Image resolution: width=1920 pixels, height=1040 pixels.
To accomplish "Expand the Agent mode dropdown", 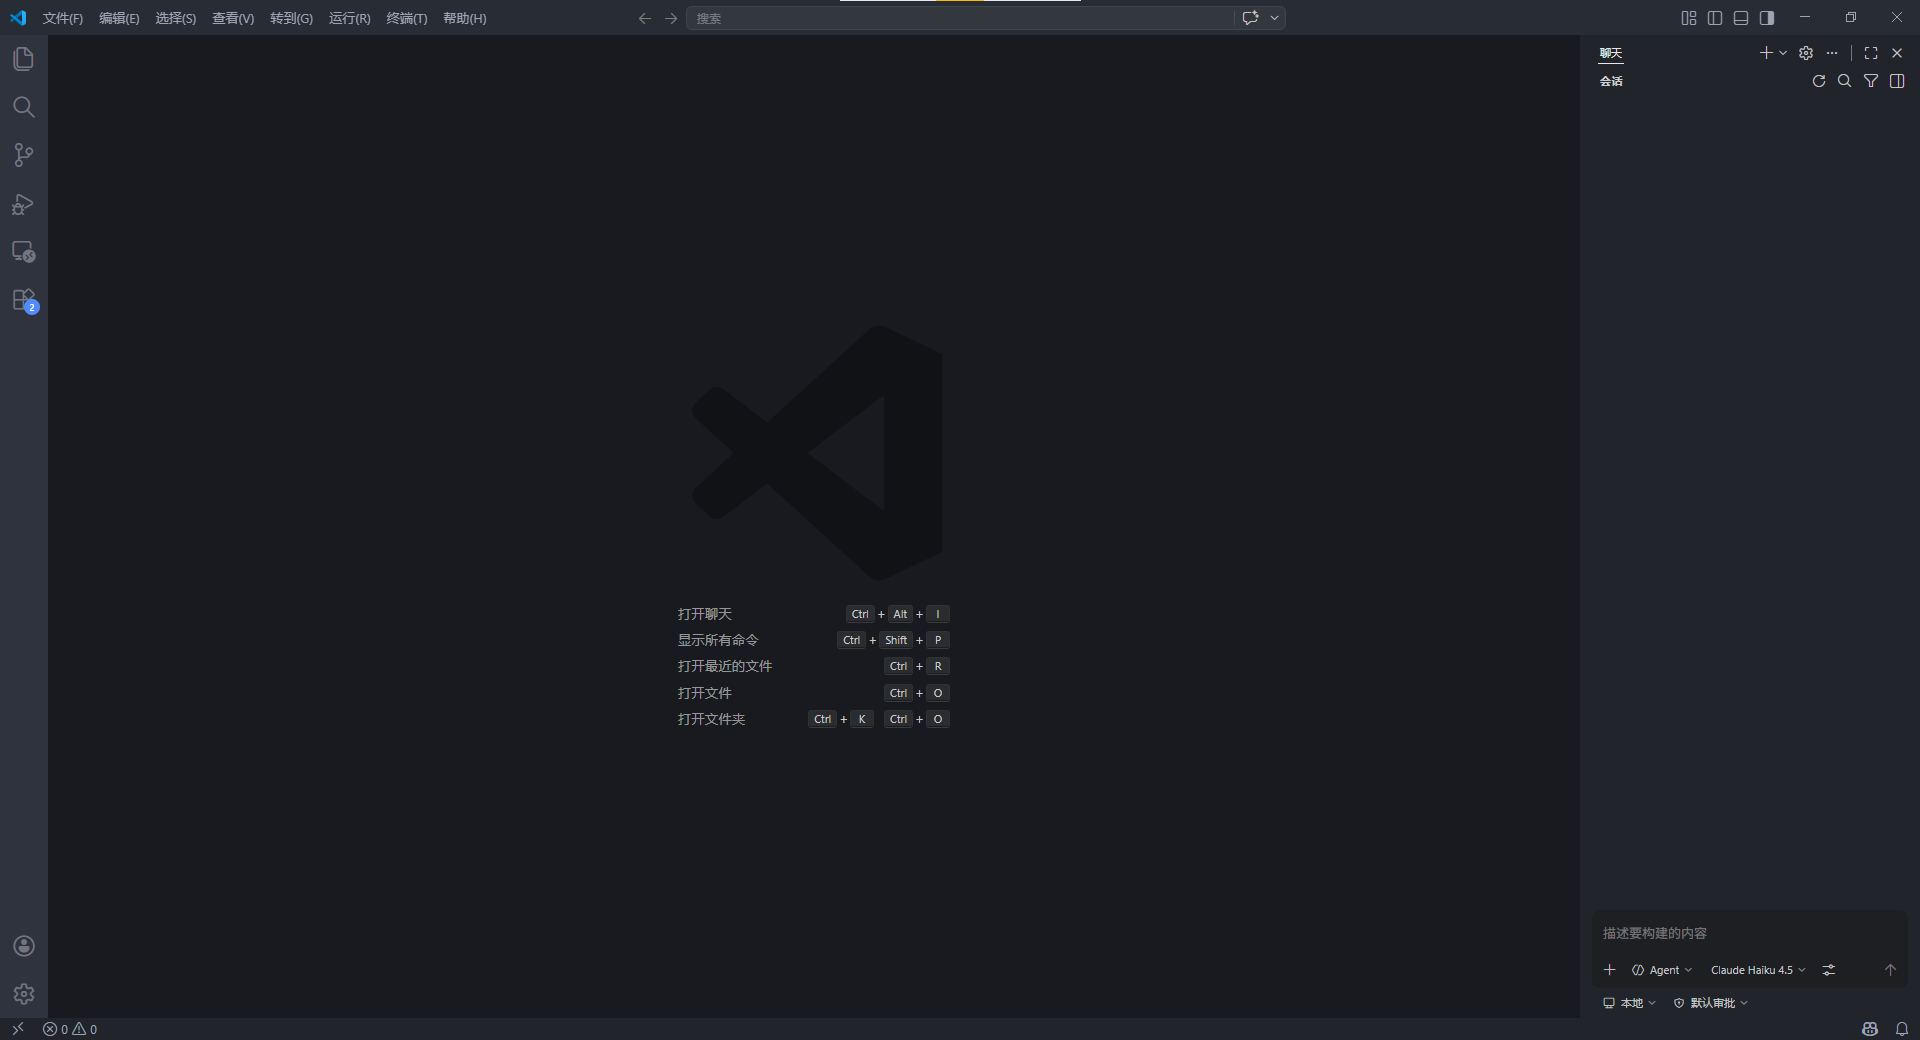I will click(1662, 970).
